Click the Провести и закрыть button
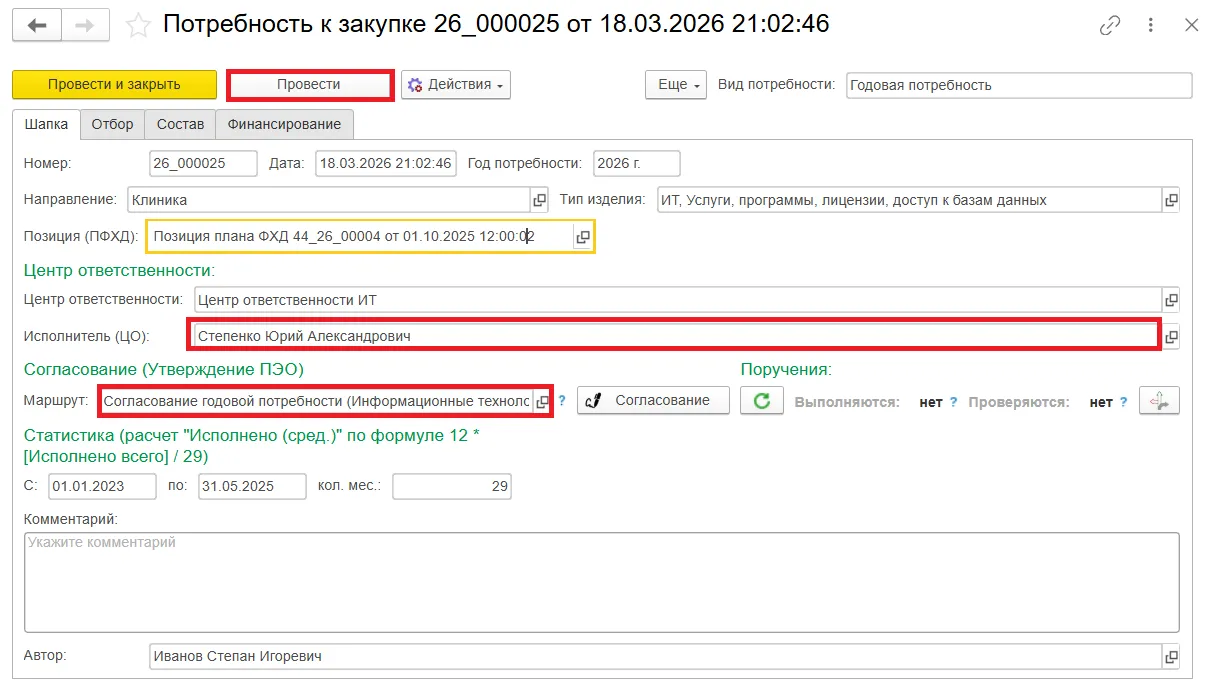1212x687 pixels. [x=114, y=85]
